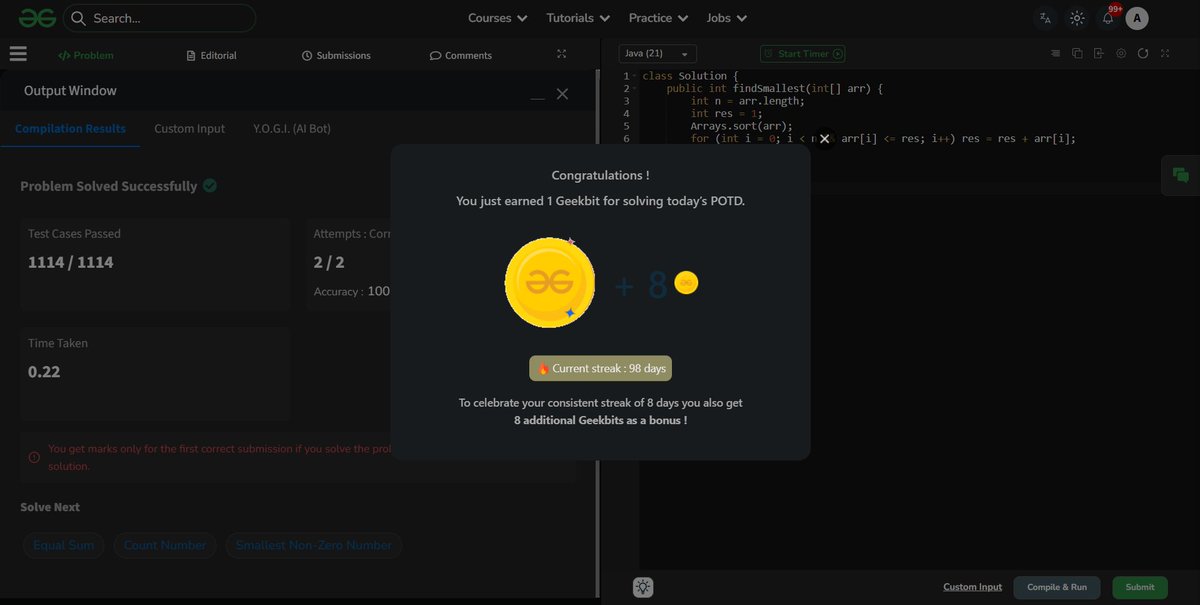Open the green chat bubble widget
The image size is (1200, 605).
(x=1180, y=175)
